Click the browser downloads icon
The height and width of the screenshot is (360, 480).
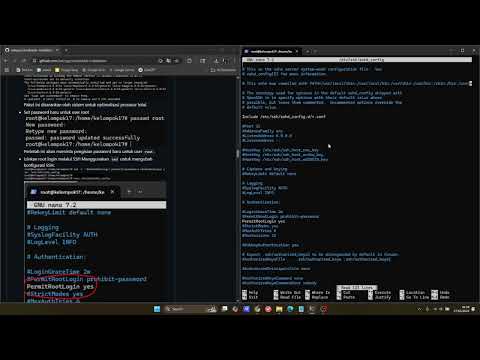(x=216, y=61)
